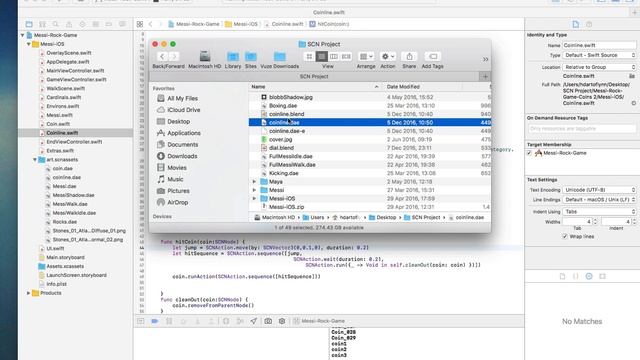Screen dimensions: 640x360
Task: Click the Finder Share button
Action: point(409,56)
